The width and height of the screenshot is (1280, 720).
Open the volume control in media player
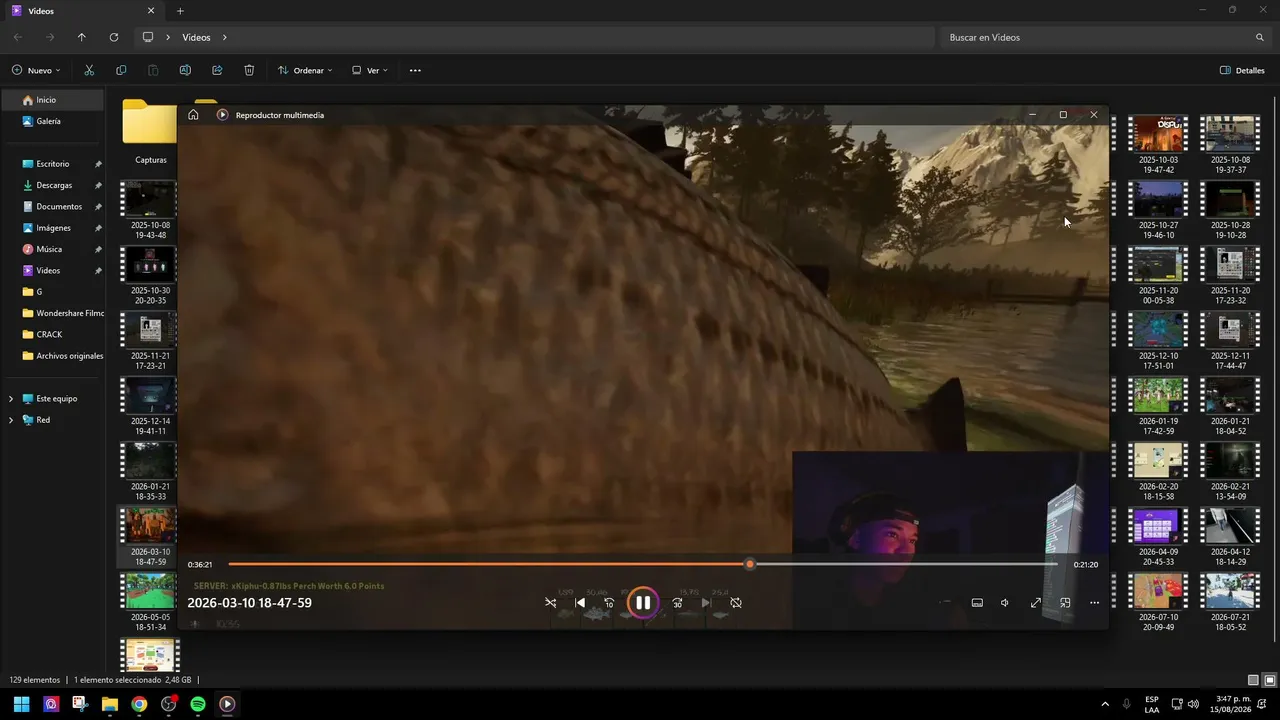tap(1005, 603)
